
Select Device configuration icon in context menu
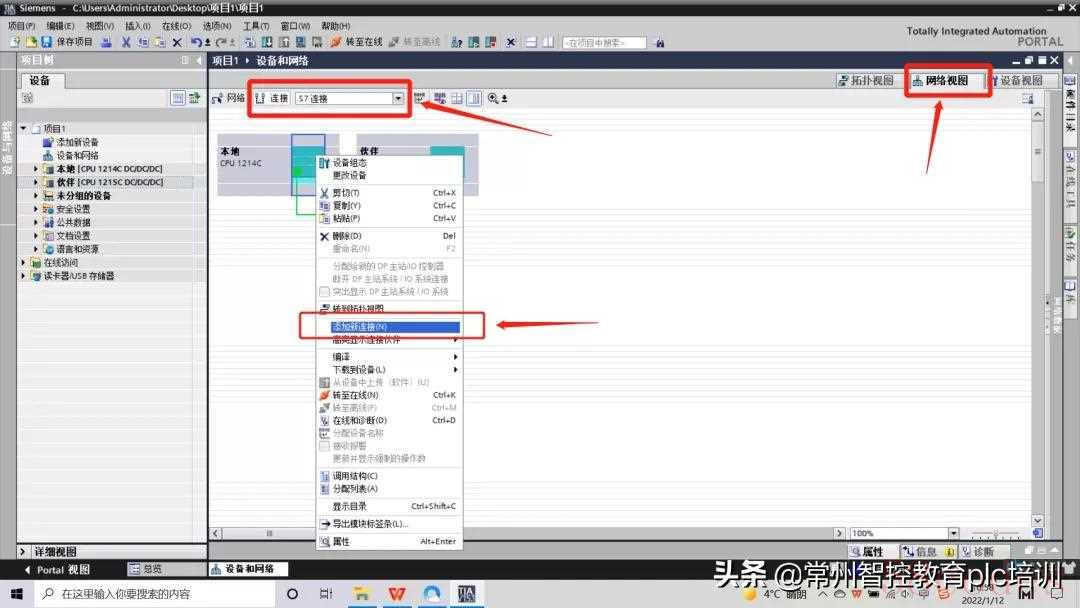pyautogui.click(x=324, y=163)
